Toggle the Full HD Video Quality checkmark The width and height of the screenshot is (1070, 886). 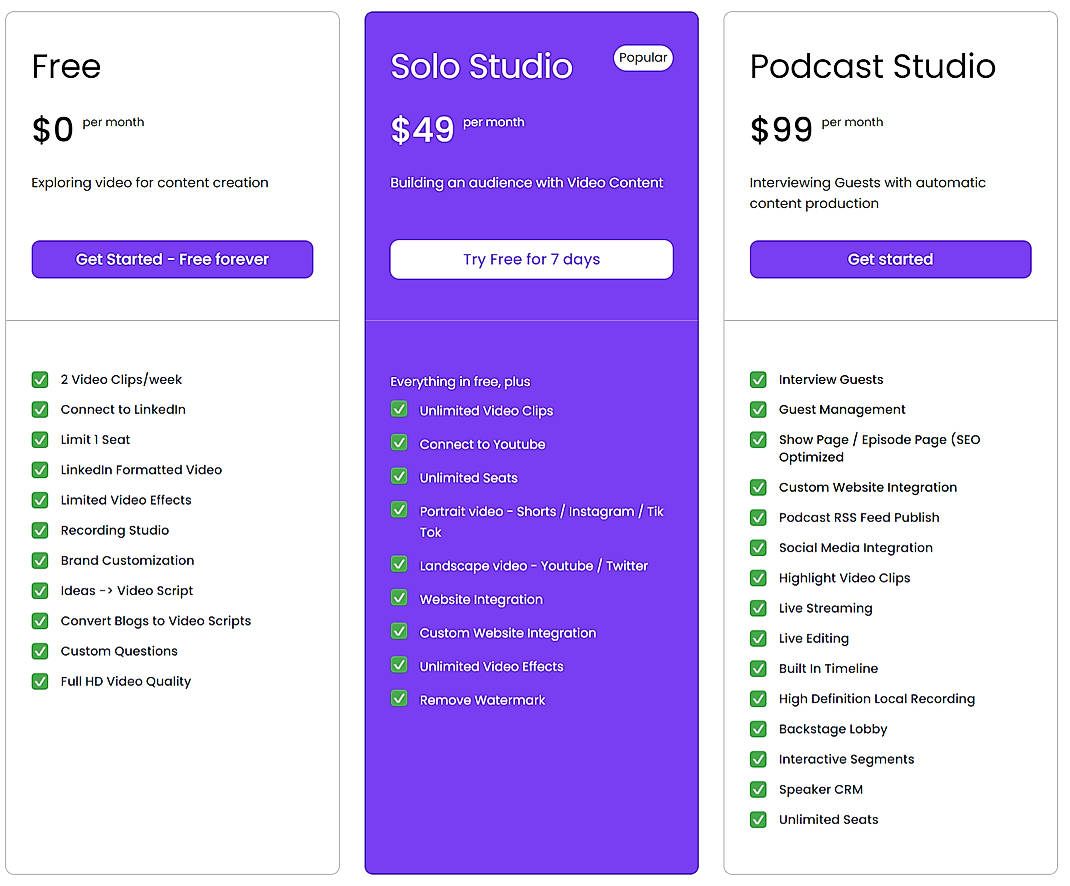click(39, 681)
